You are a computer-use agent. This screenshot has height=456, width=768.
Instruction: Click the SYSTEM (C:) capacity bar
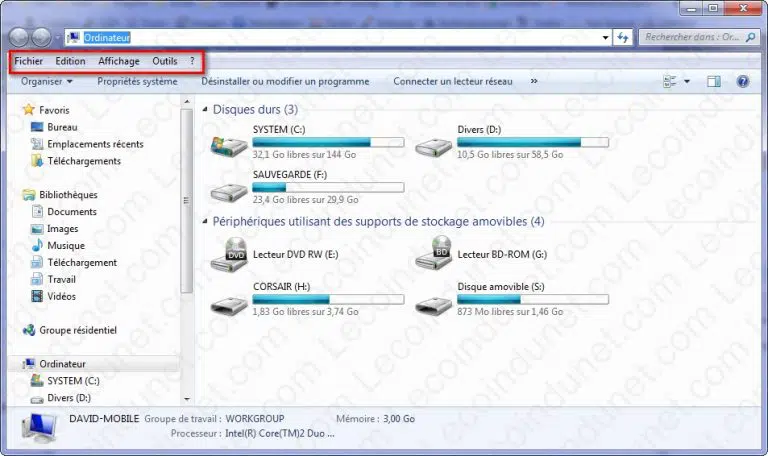tap(328, 143)
